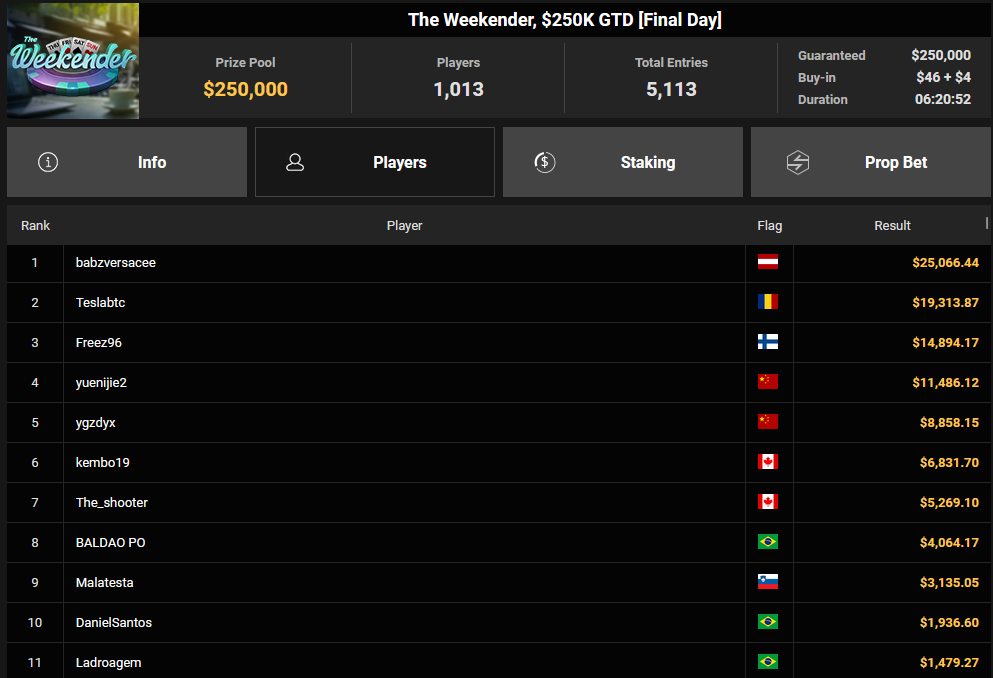Click the Players person icon

(295, 162)
